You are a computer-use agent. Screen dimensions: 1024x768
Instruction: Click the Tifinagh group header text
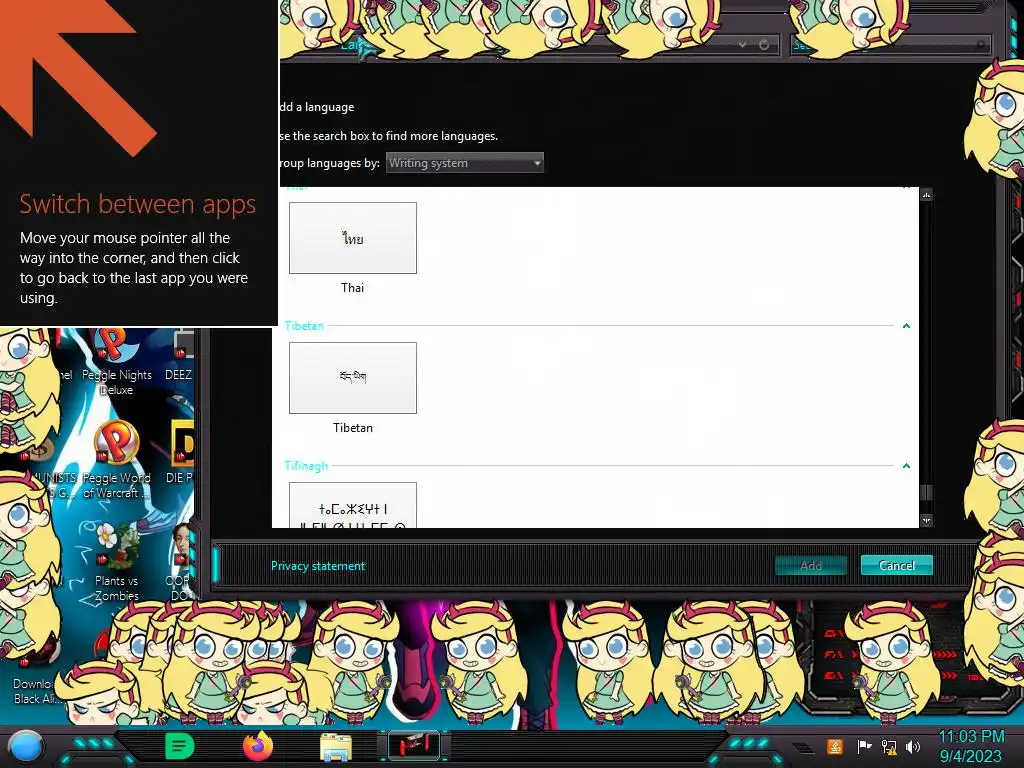pos(306,466)
